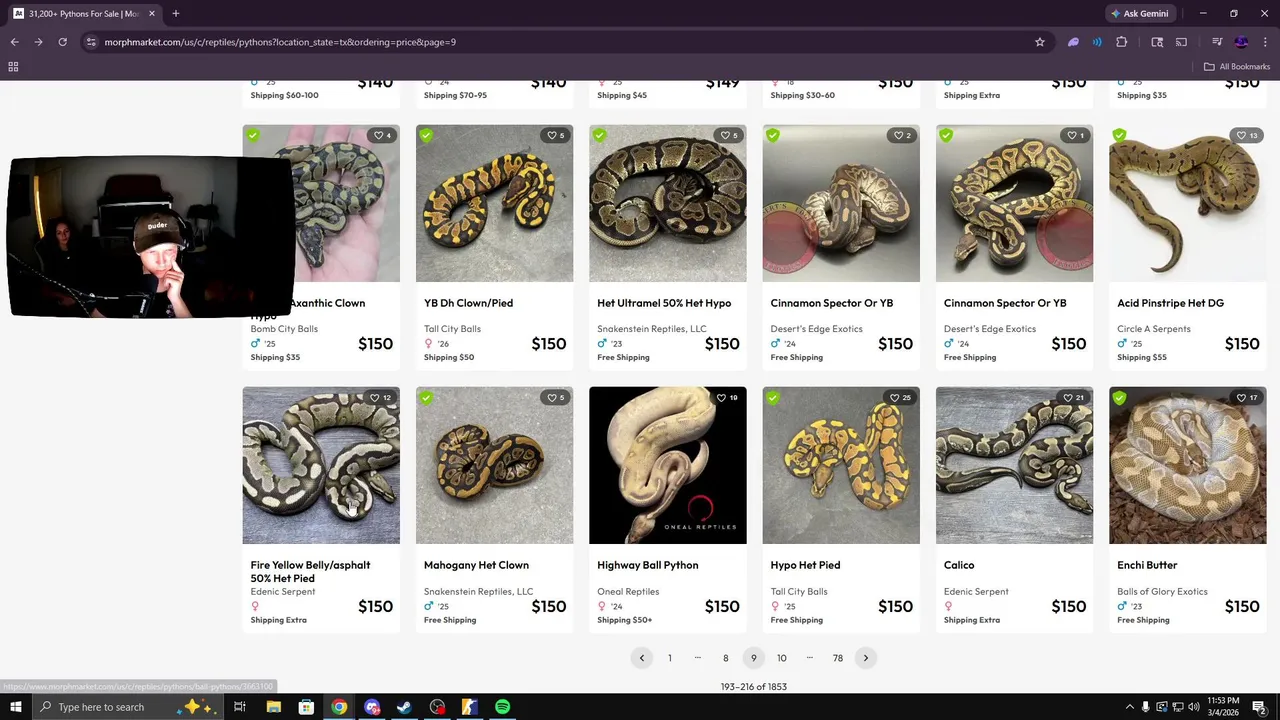The width and height of the screenshot is (1280, 720).
Task: Open the Chrome apps grid icon
Action: [x=13, y=67]
